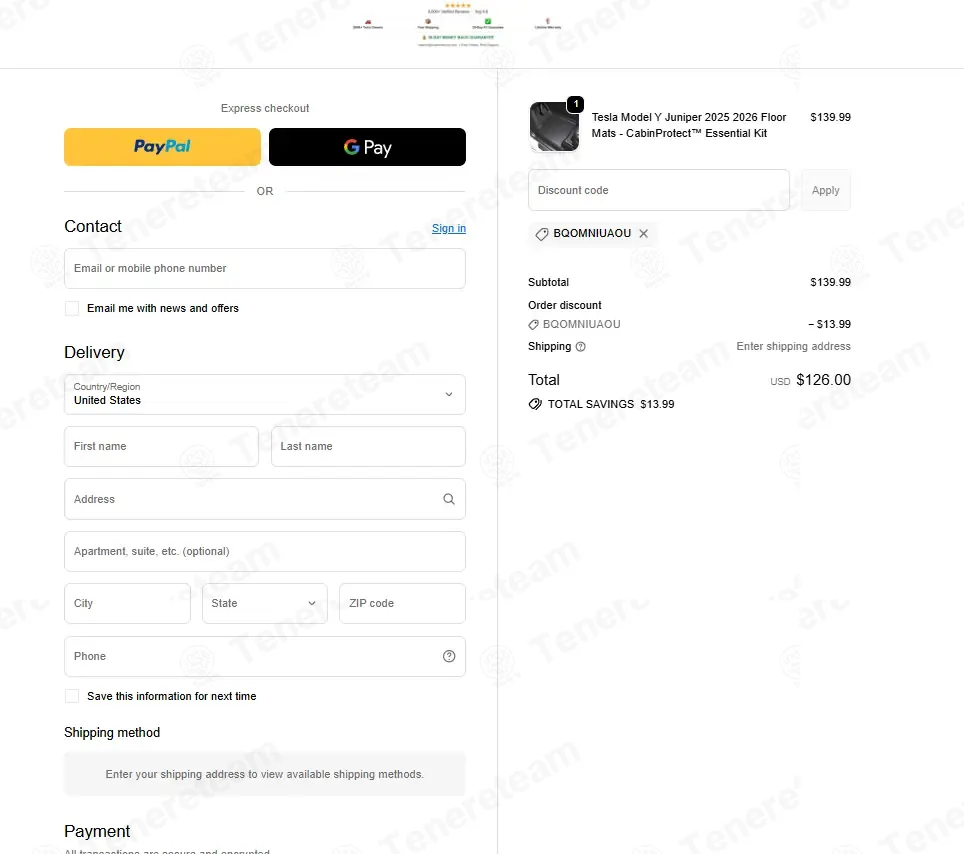Apply the discount code

click(x=826, y=190)
